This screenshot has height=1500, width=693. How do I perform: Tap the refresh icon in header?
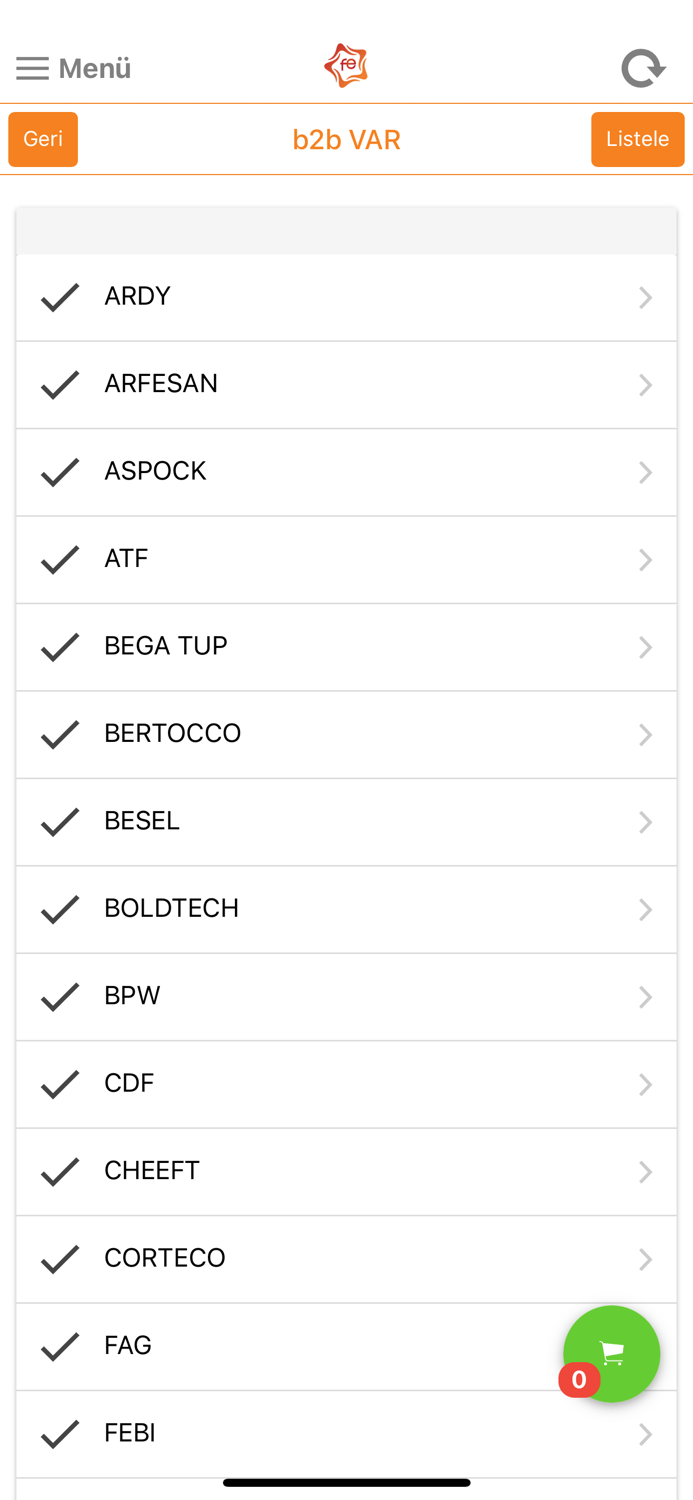coord(643,68)
